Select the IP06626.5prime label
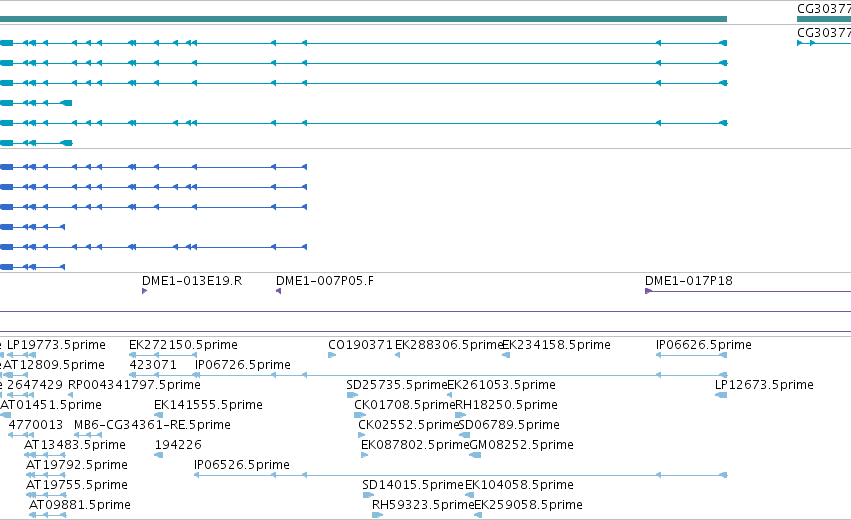This screenshot has height=520, width=851. [x=703, y=345]
